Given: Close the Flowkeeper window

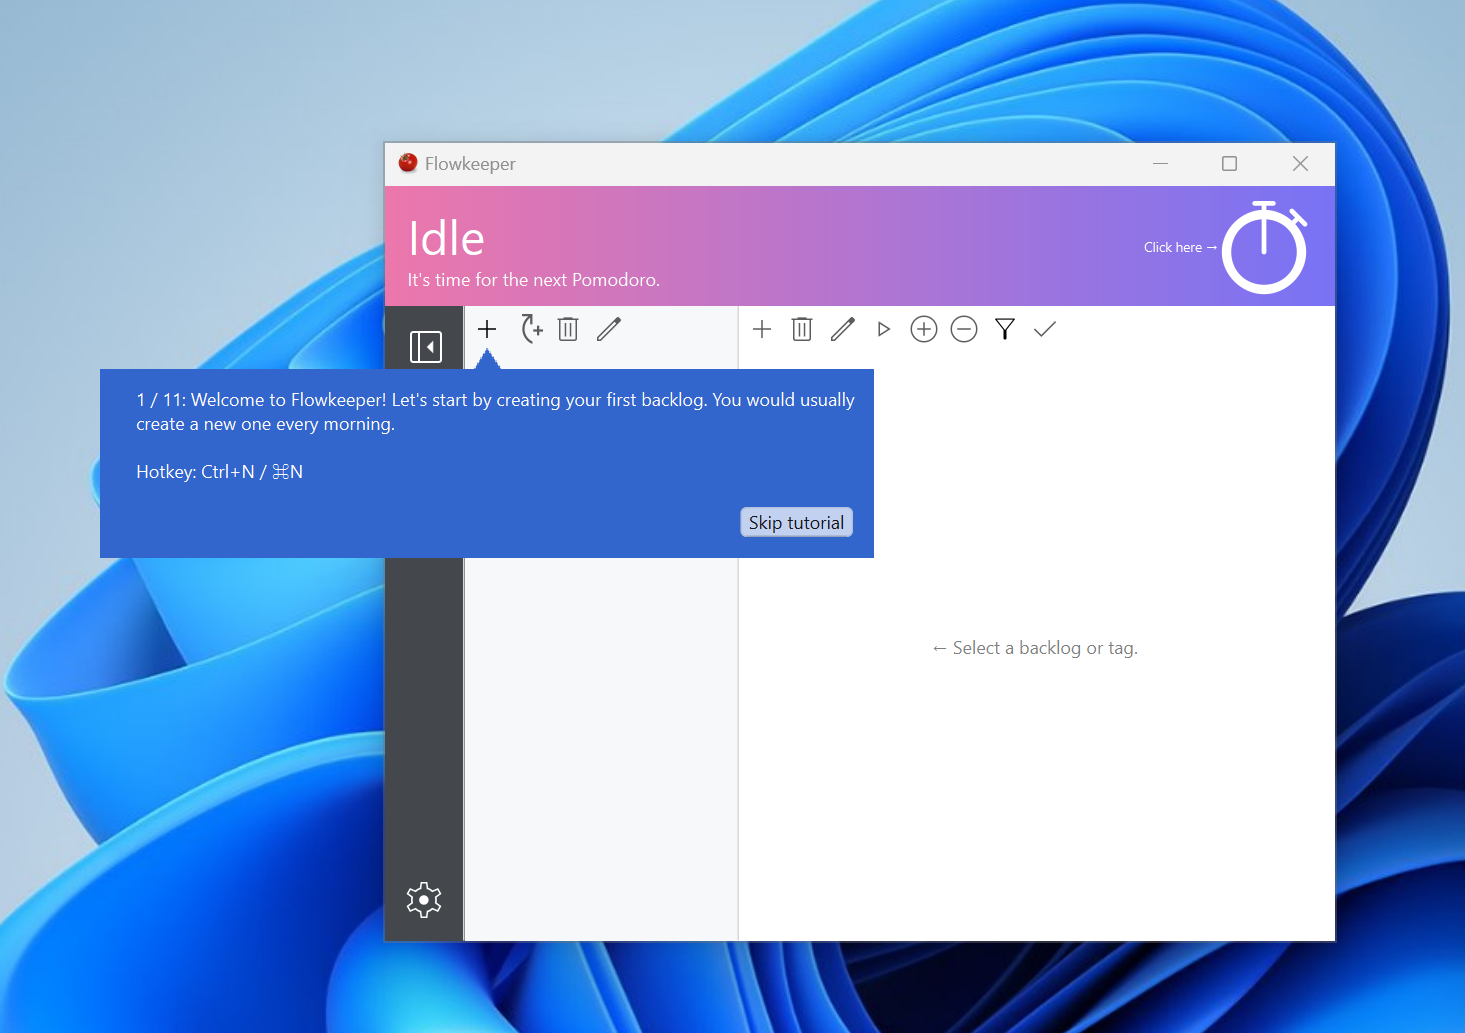Looking at the screenshot, I should (1300, 164).
